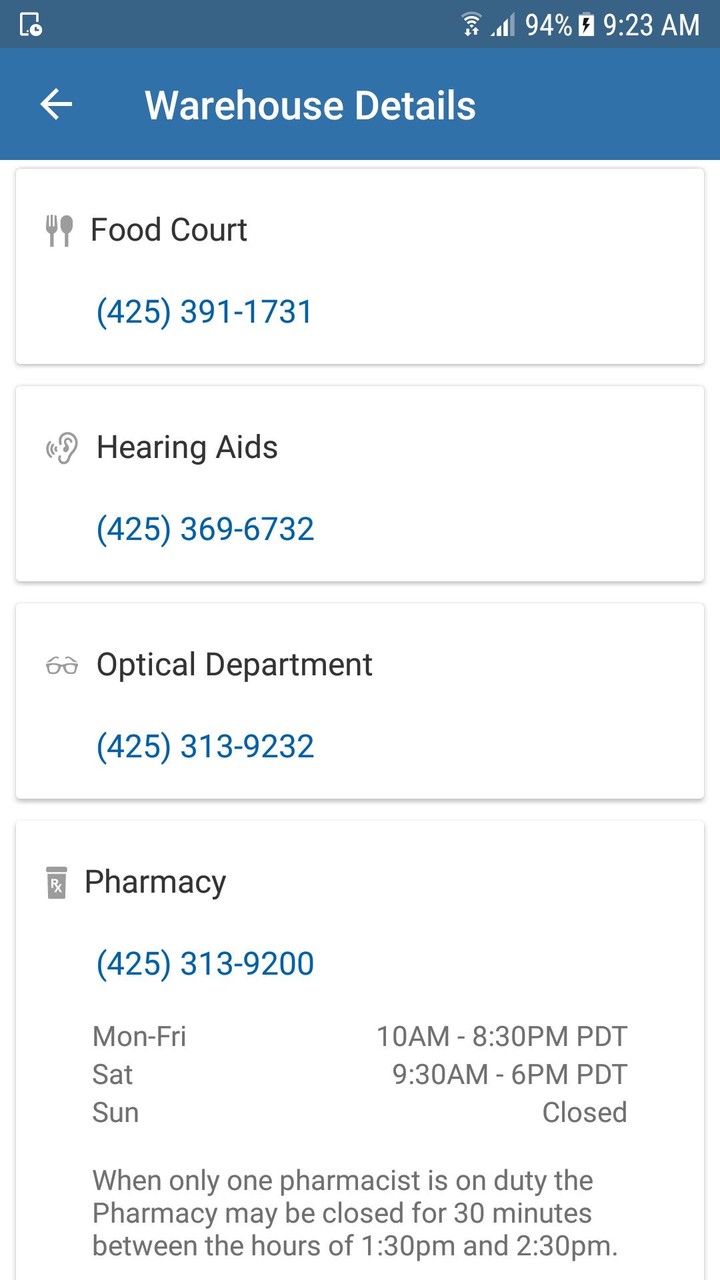Viewport: 720px width, 1280px height.
Task: Tap the Optical Department glasses icon
Action: [62, 666]
